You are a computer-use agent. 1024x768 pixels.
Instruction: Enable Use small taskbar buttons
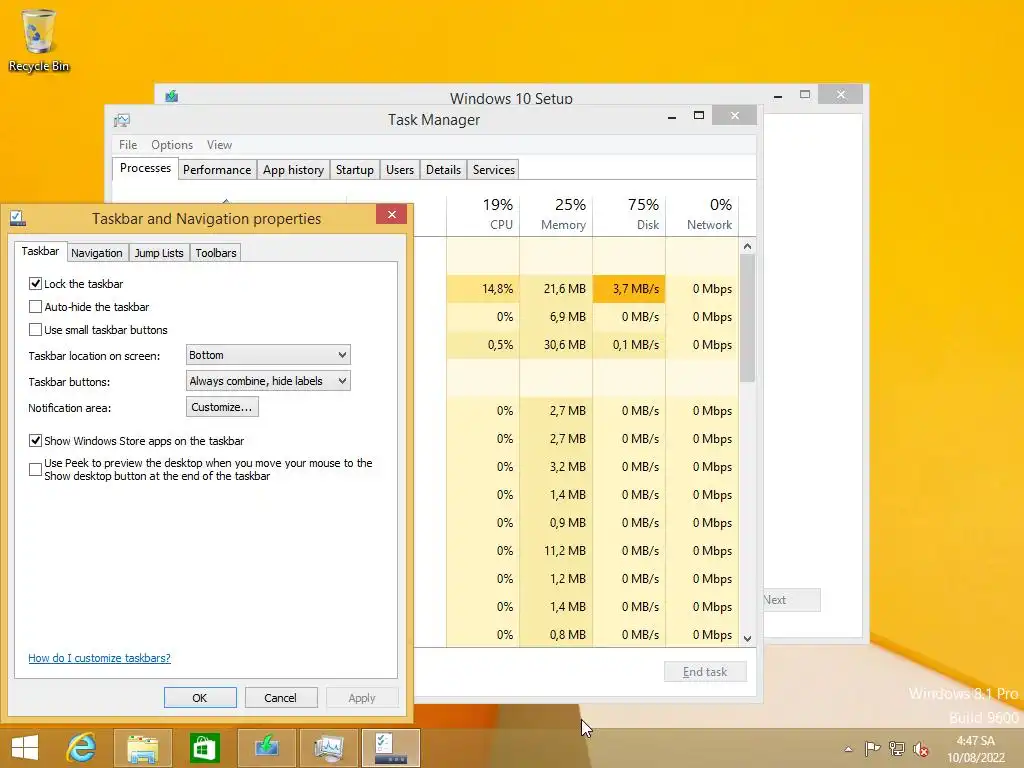point(35,330)
